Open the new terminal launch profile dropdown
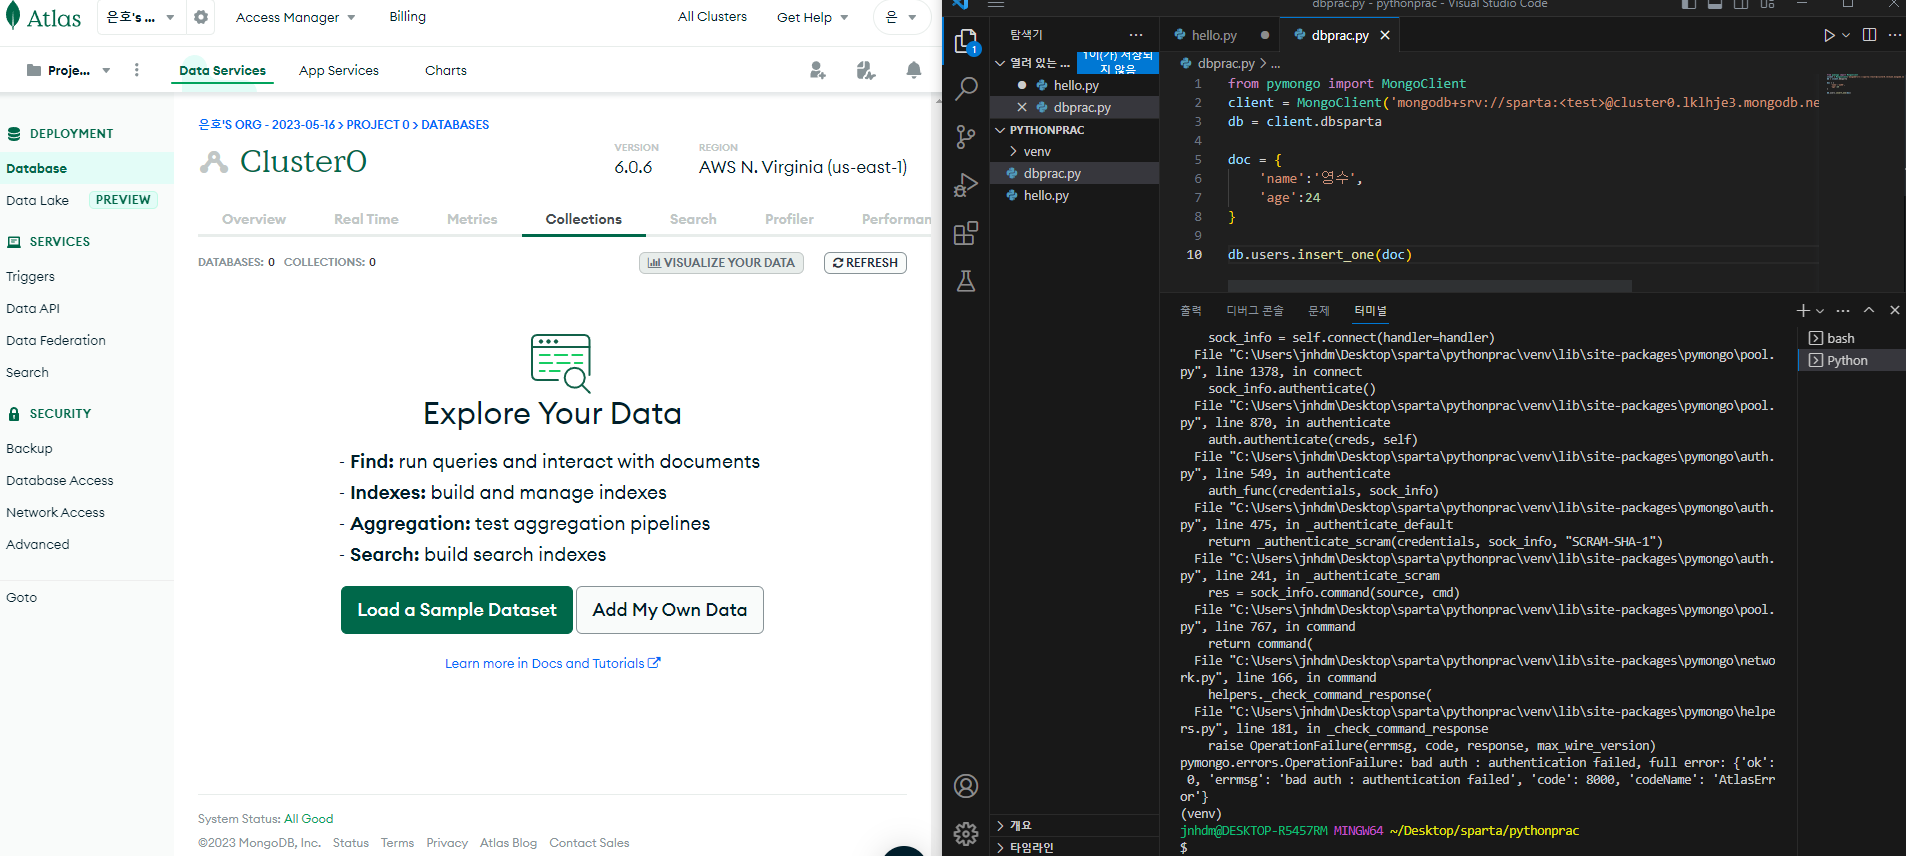Viewport: 1906px width, 856px height. point(1820,311)
